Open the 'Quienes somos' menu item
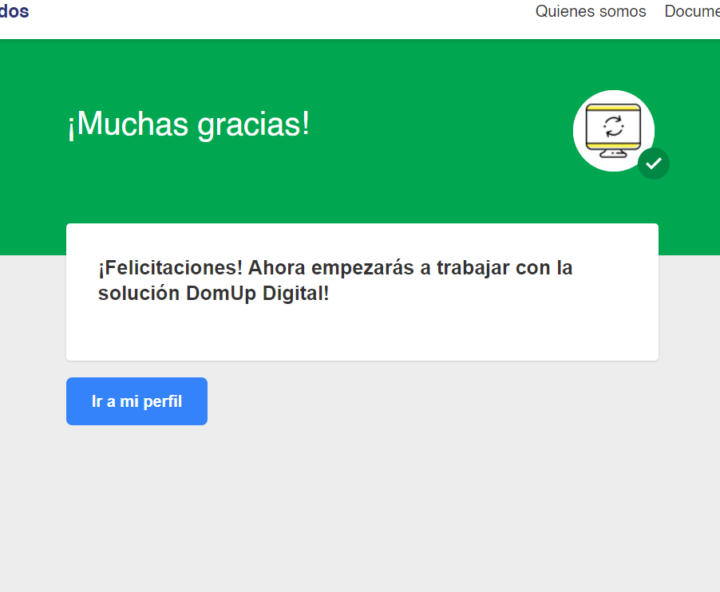The image size is (720, 592). pos(591,11)
